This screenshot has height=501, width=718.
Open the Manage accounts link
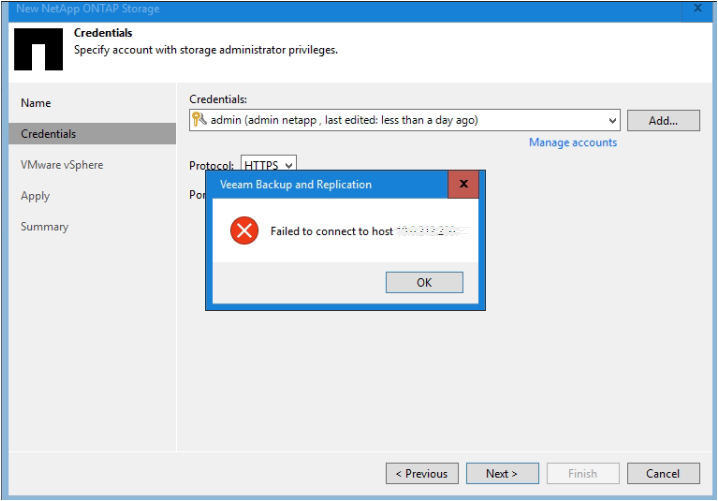tap(573, 142)
